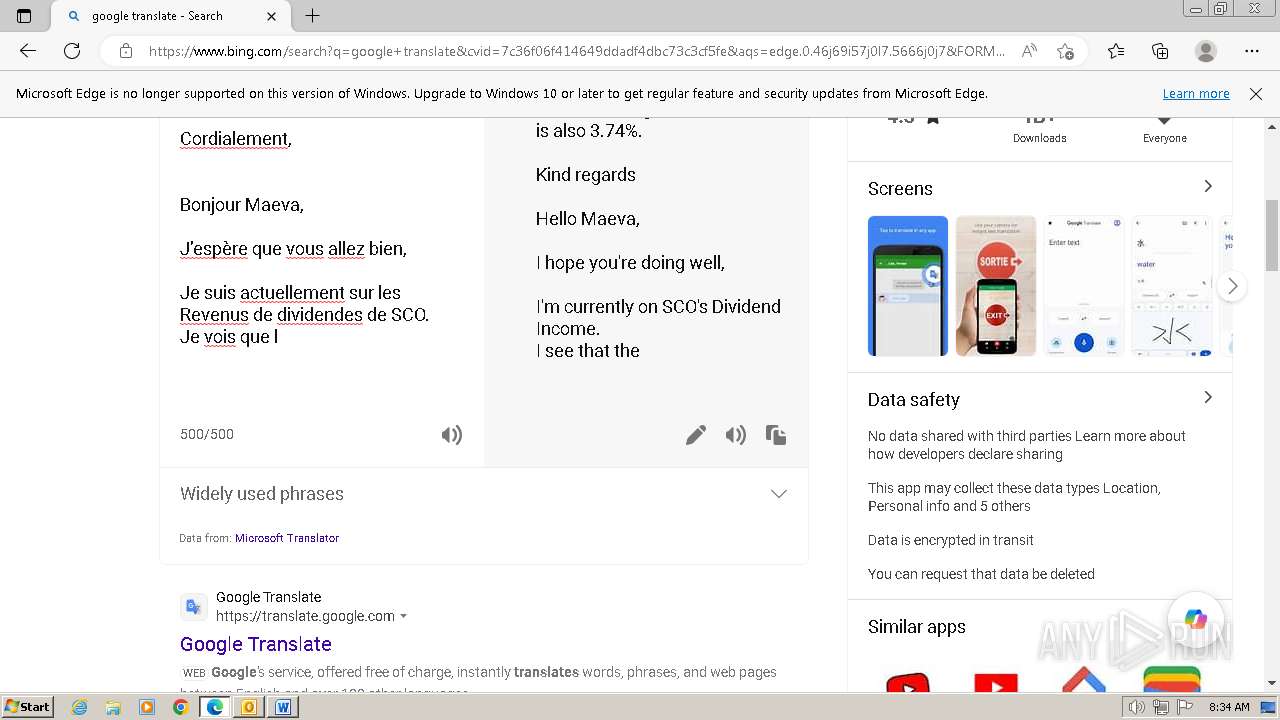The height and width of the screenshot is (720, 1280).
Task: Click the address bar URL
Action: [x=577, y=51]
